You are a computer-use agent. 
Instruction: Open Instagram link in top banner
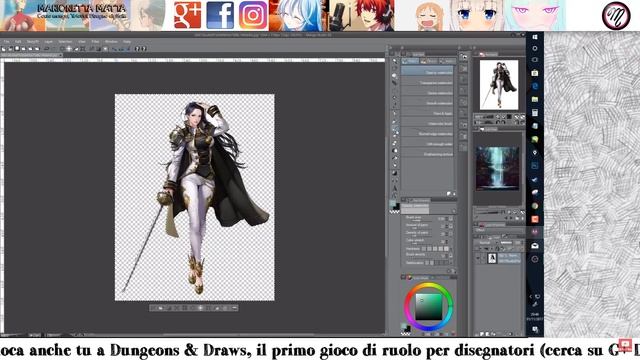253,16
